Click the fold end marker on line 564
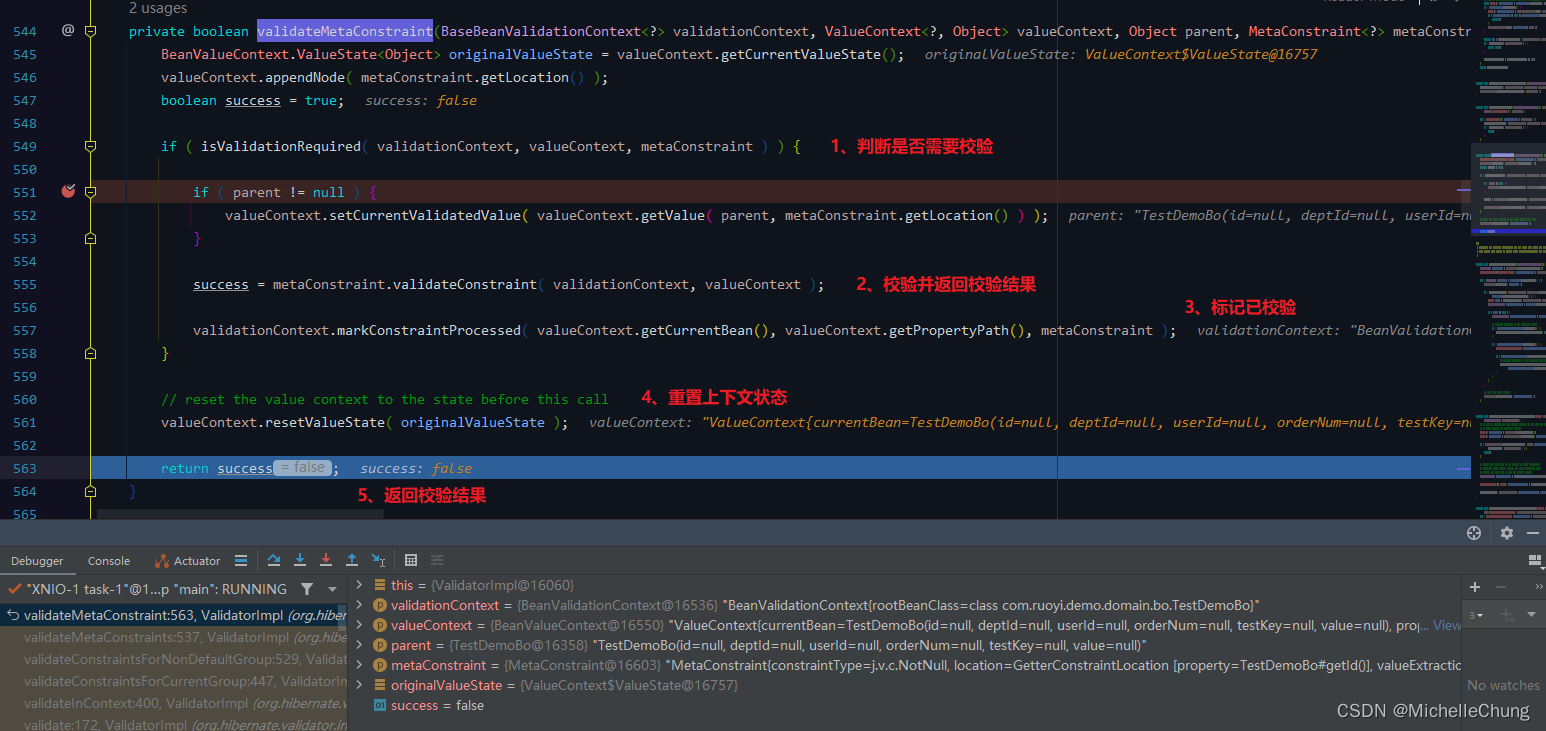 tap(91, 491)
